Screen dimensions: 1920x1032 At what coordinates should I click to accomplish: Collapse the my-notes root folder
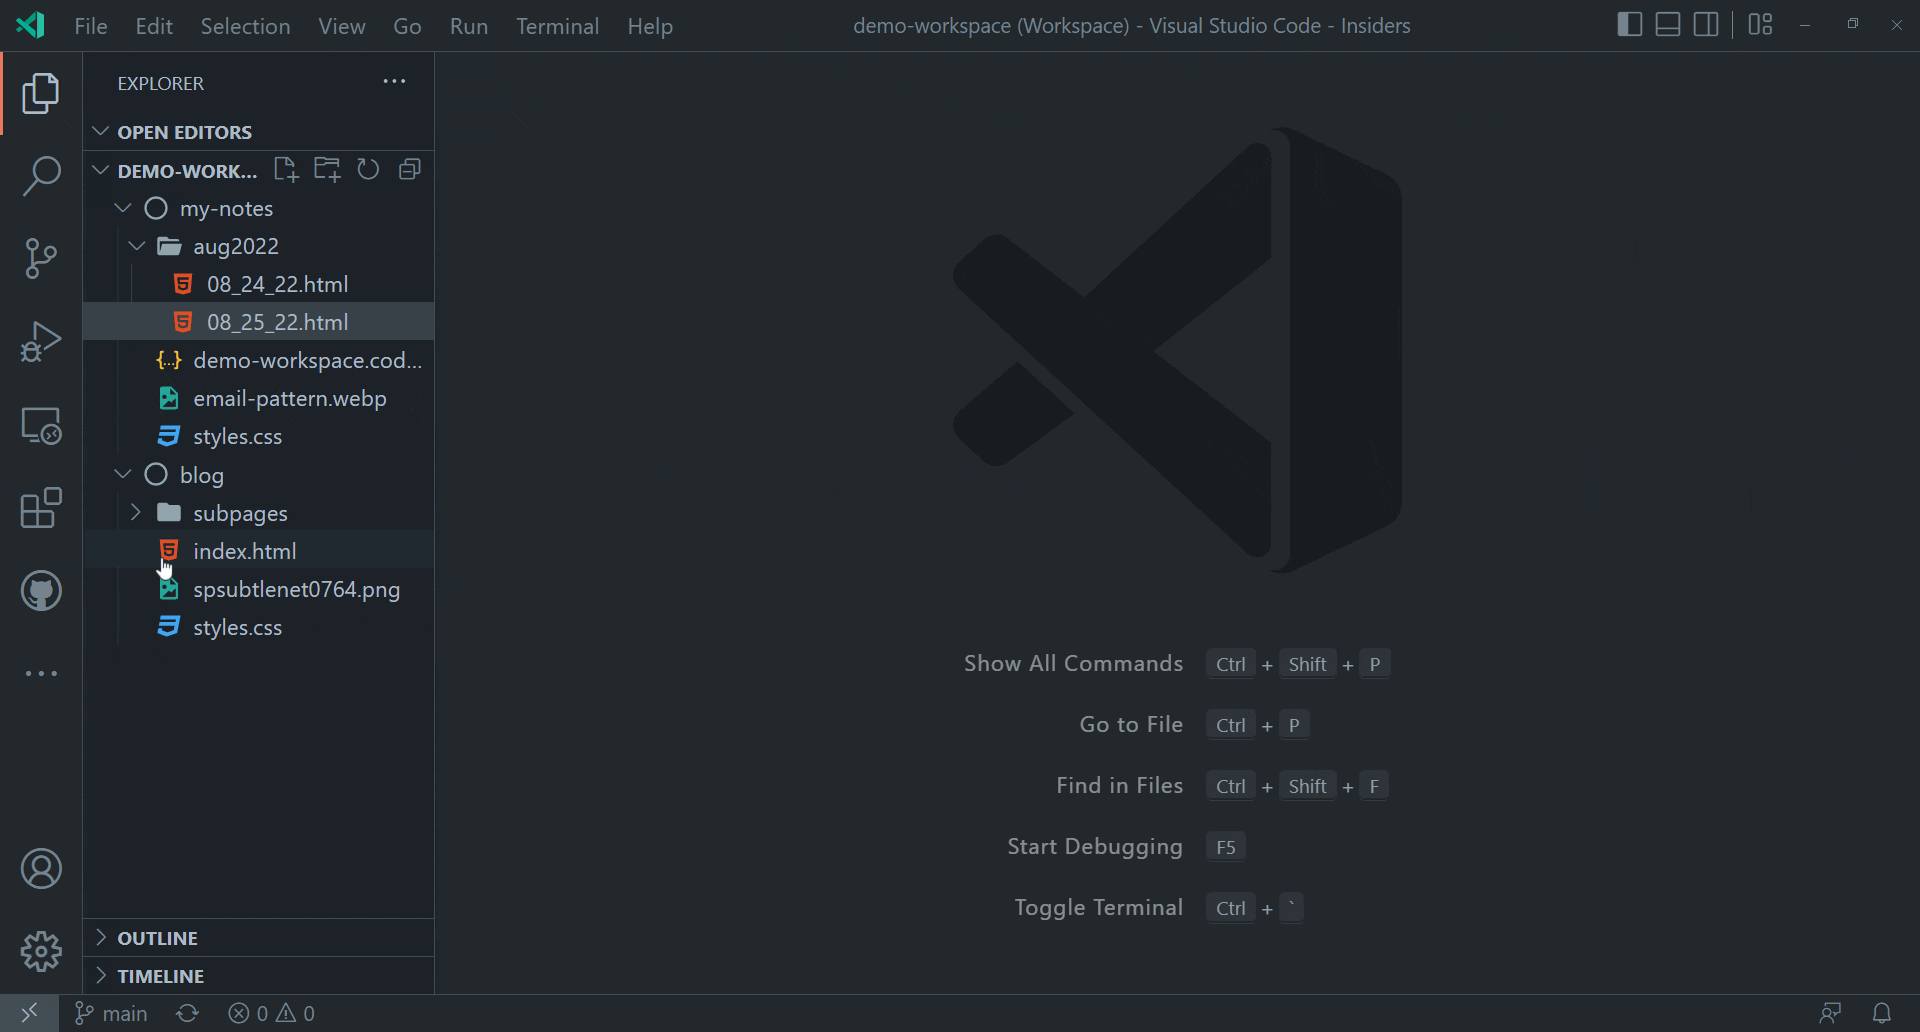tap(123, 208)
